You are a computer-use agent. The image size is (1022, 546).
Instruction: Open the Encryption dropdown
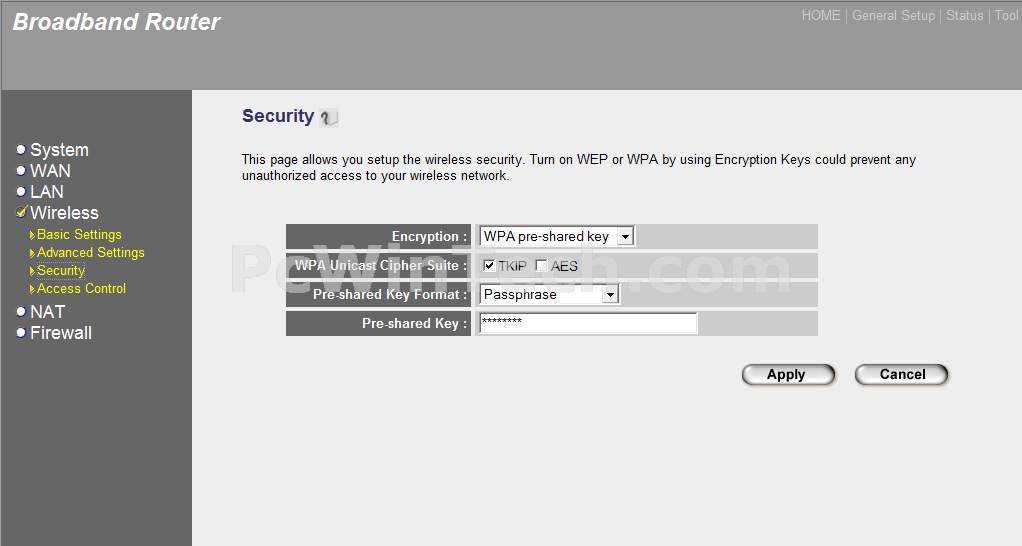tap(557, 236)
